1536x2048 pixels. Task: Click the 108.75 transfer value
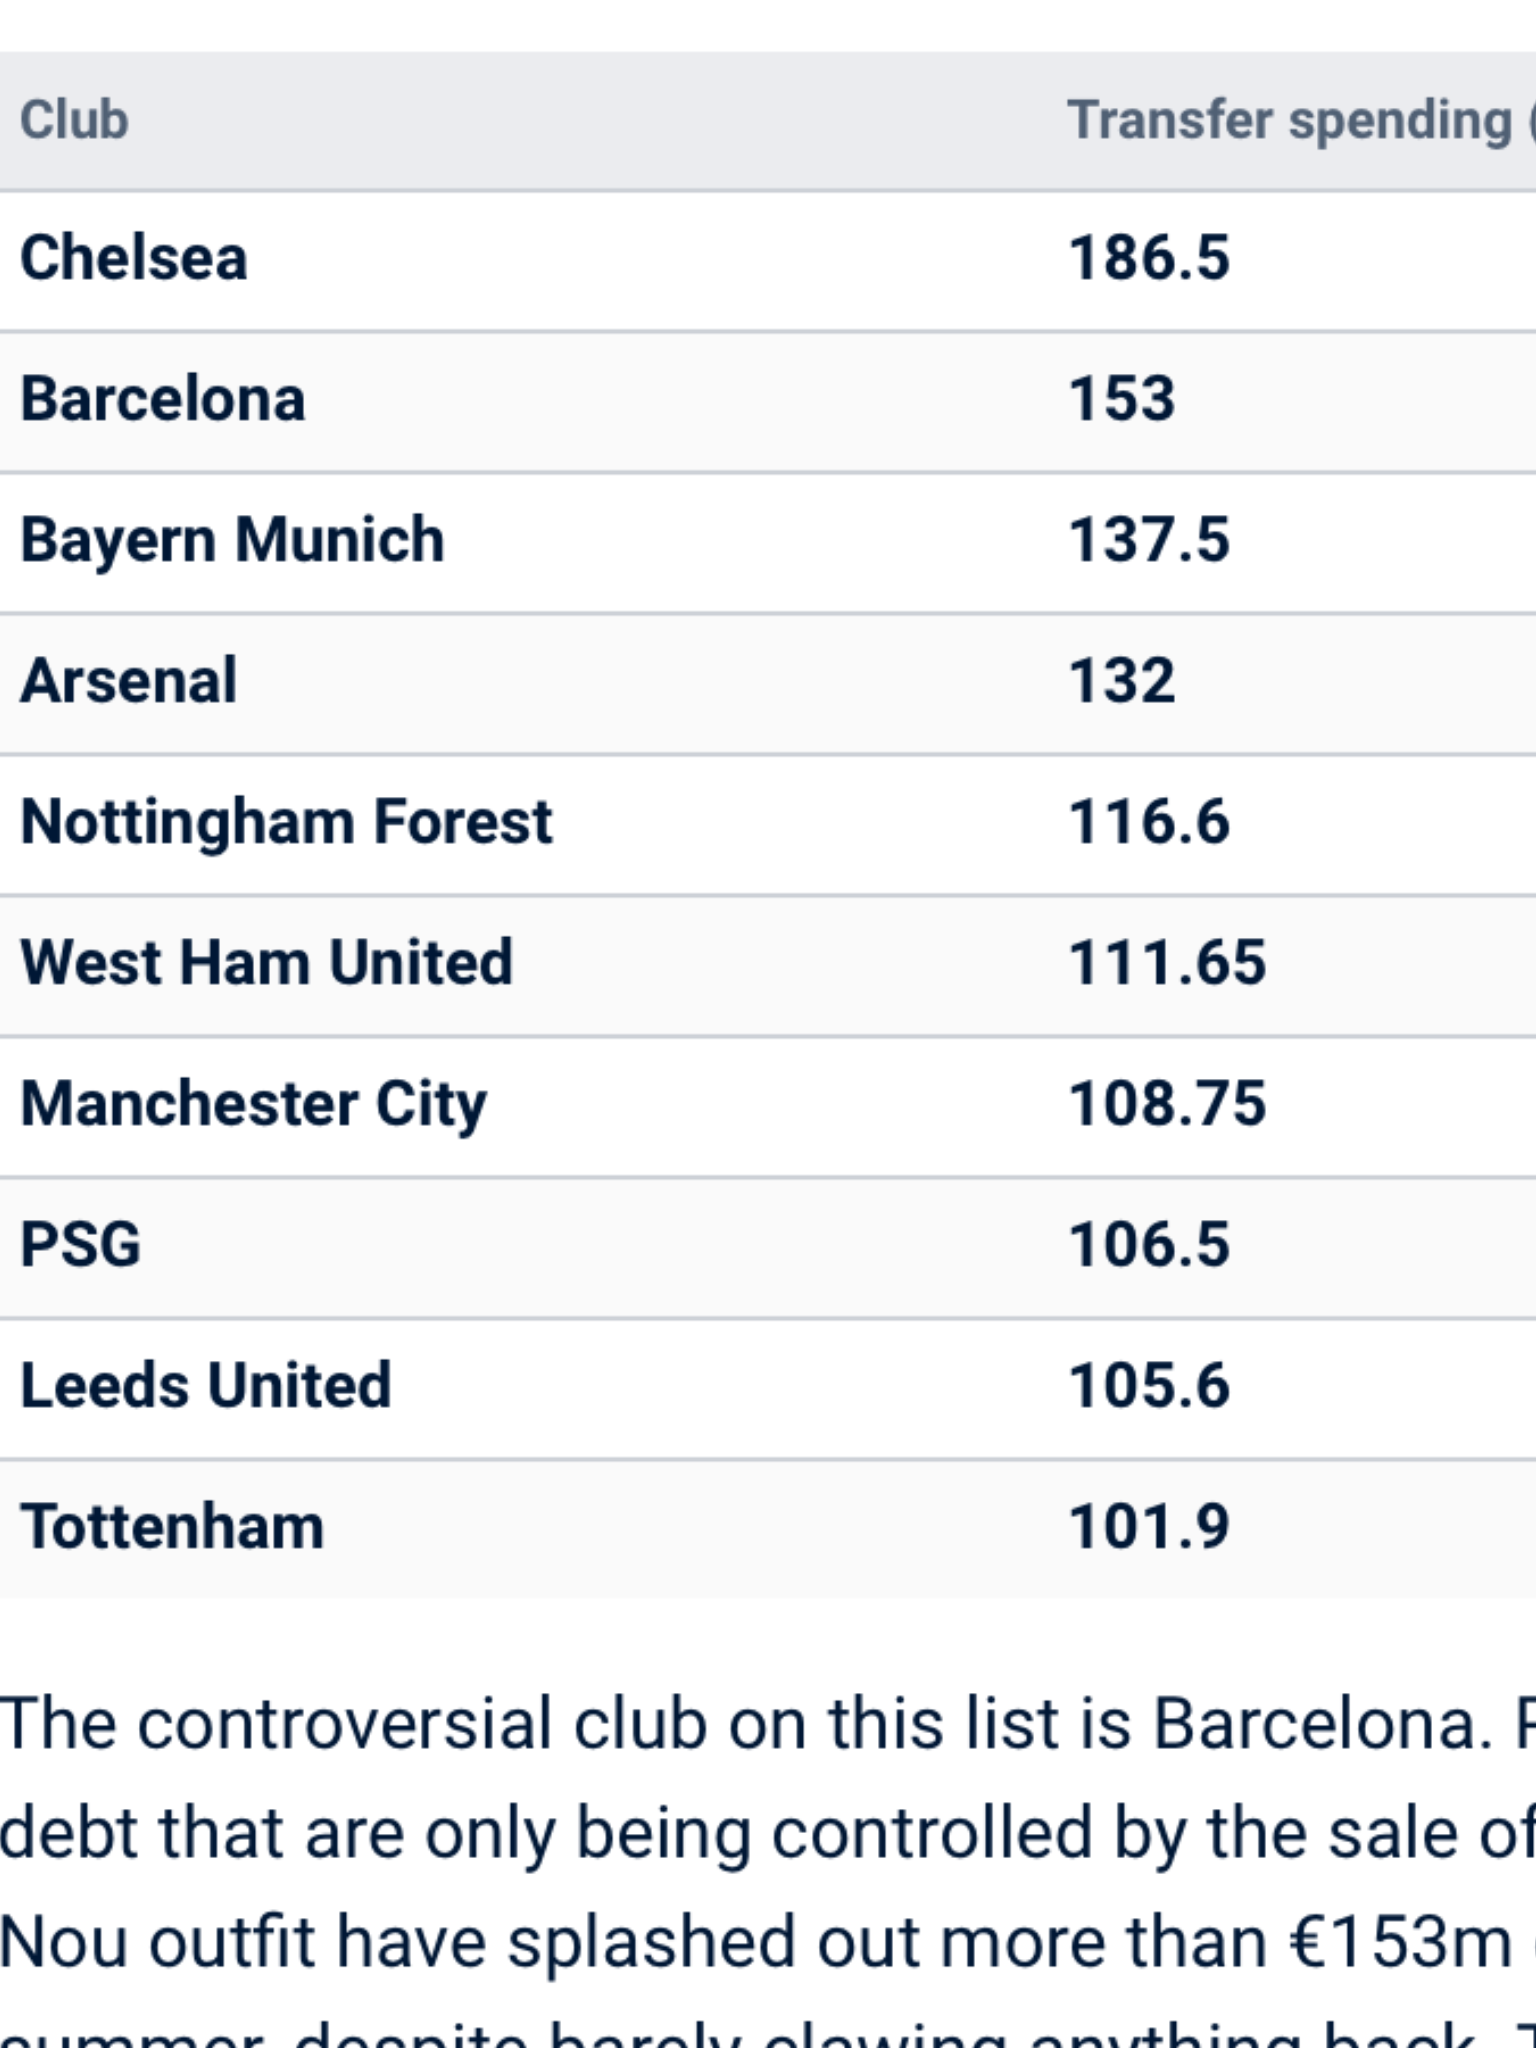[1166, 1104]
